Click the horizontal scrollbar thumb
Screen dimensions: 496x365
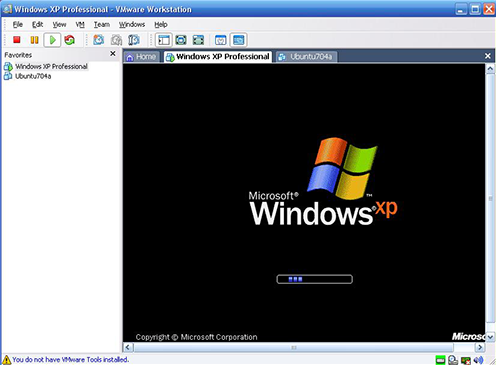293,347
